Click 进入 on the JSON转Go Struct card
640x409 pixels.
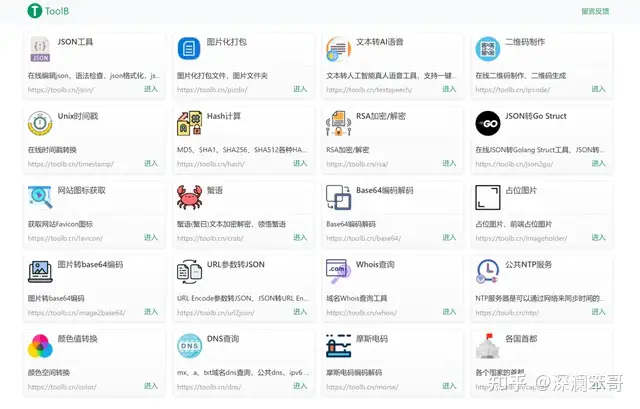598,163
